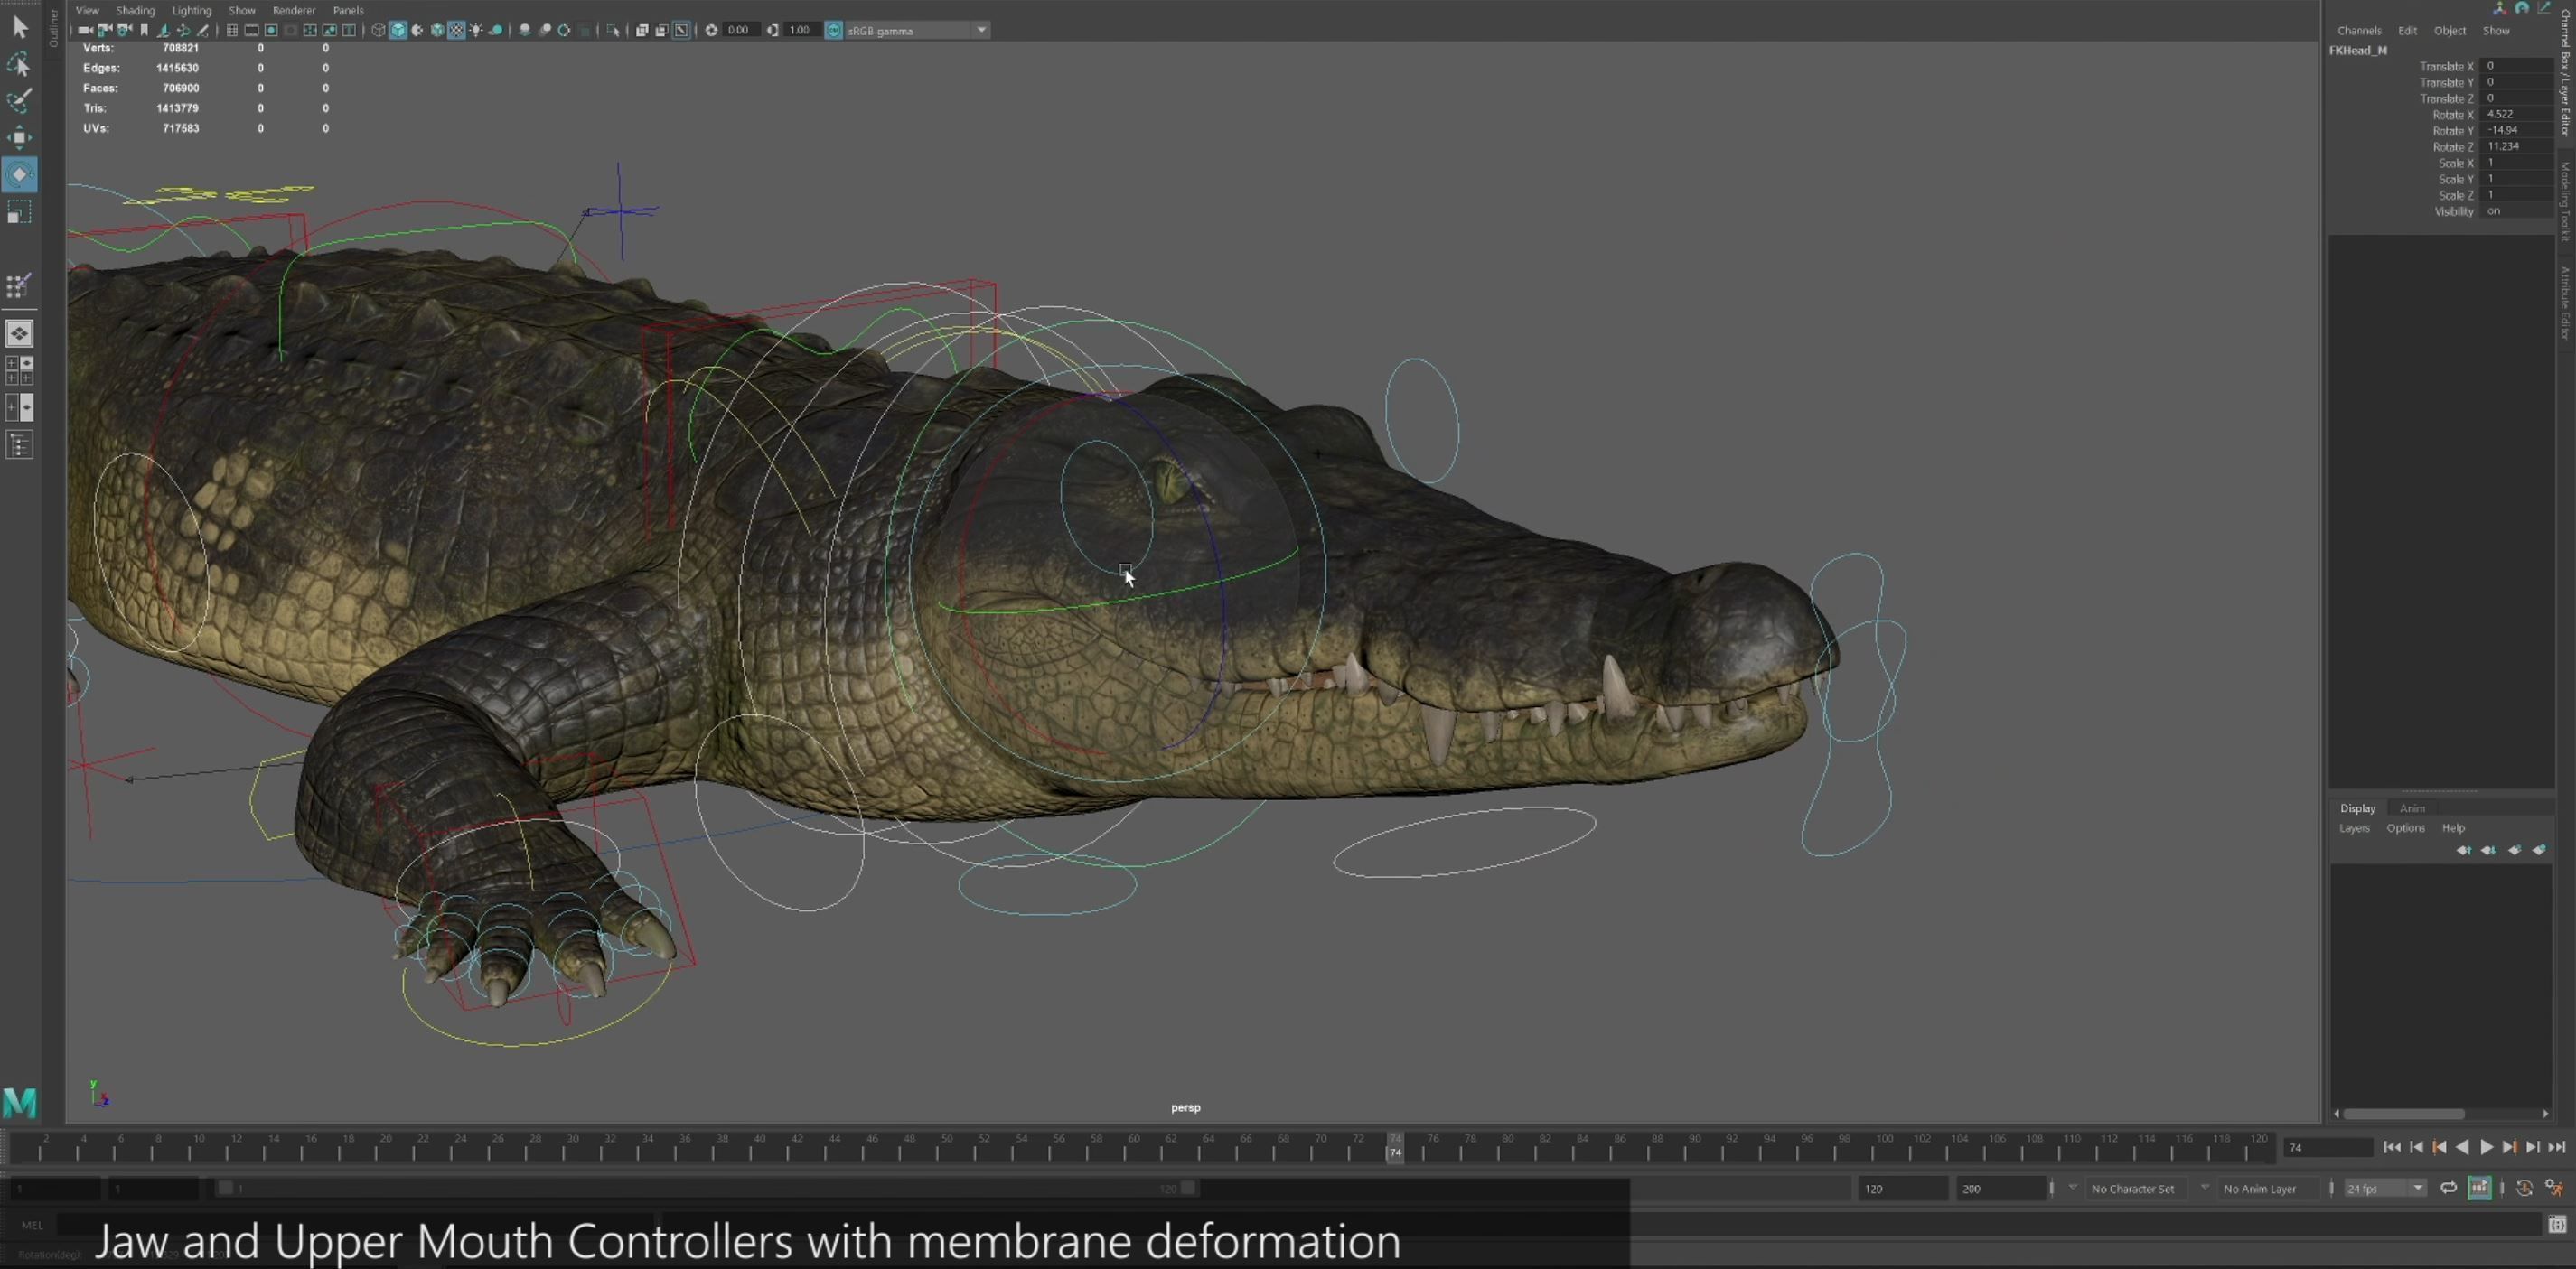Image resolution: width=2576 pixels, height=1269 pixels.
Task: Toggle the resolution gate icon
Action: tap(271, 30)
